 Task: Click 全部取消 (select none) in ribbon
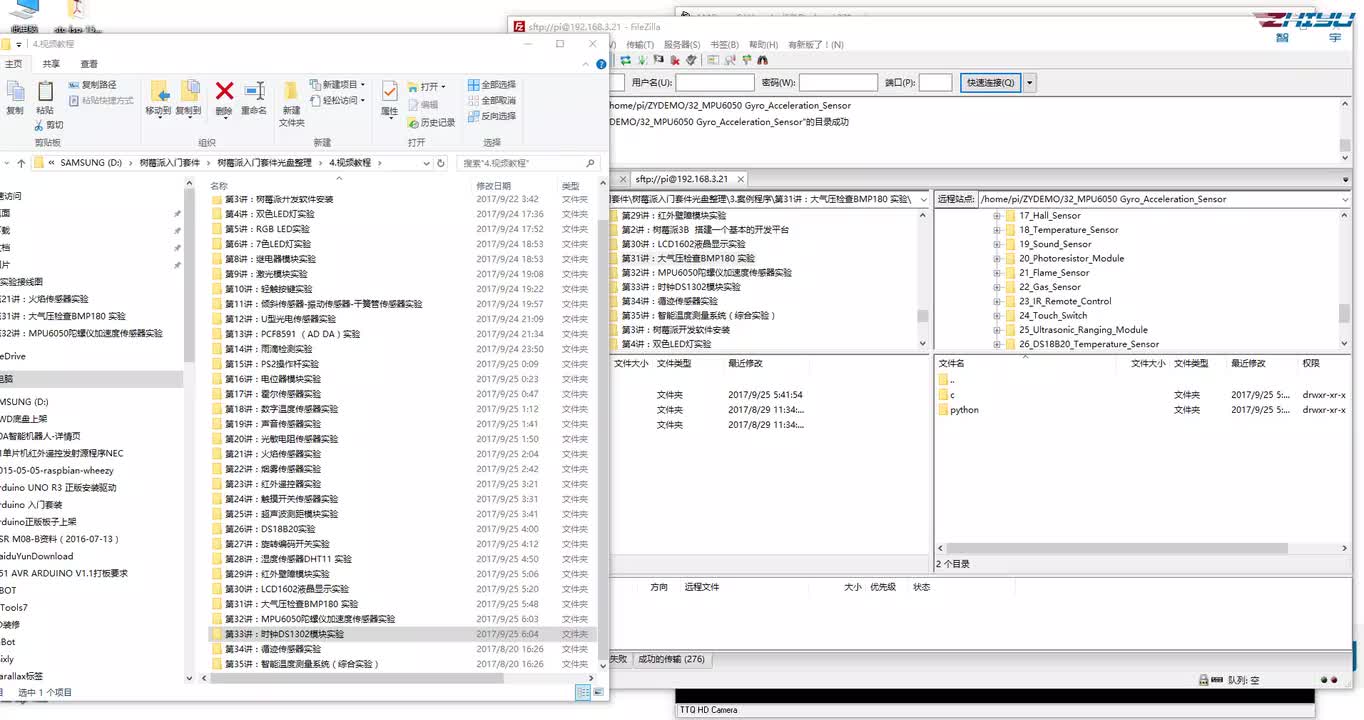click(x=491, y=100)
